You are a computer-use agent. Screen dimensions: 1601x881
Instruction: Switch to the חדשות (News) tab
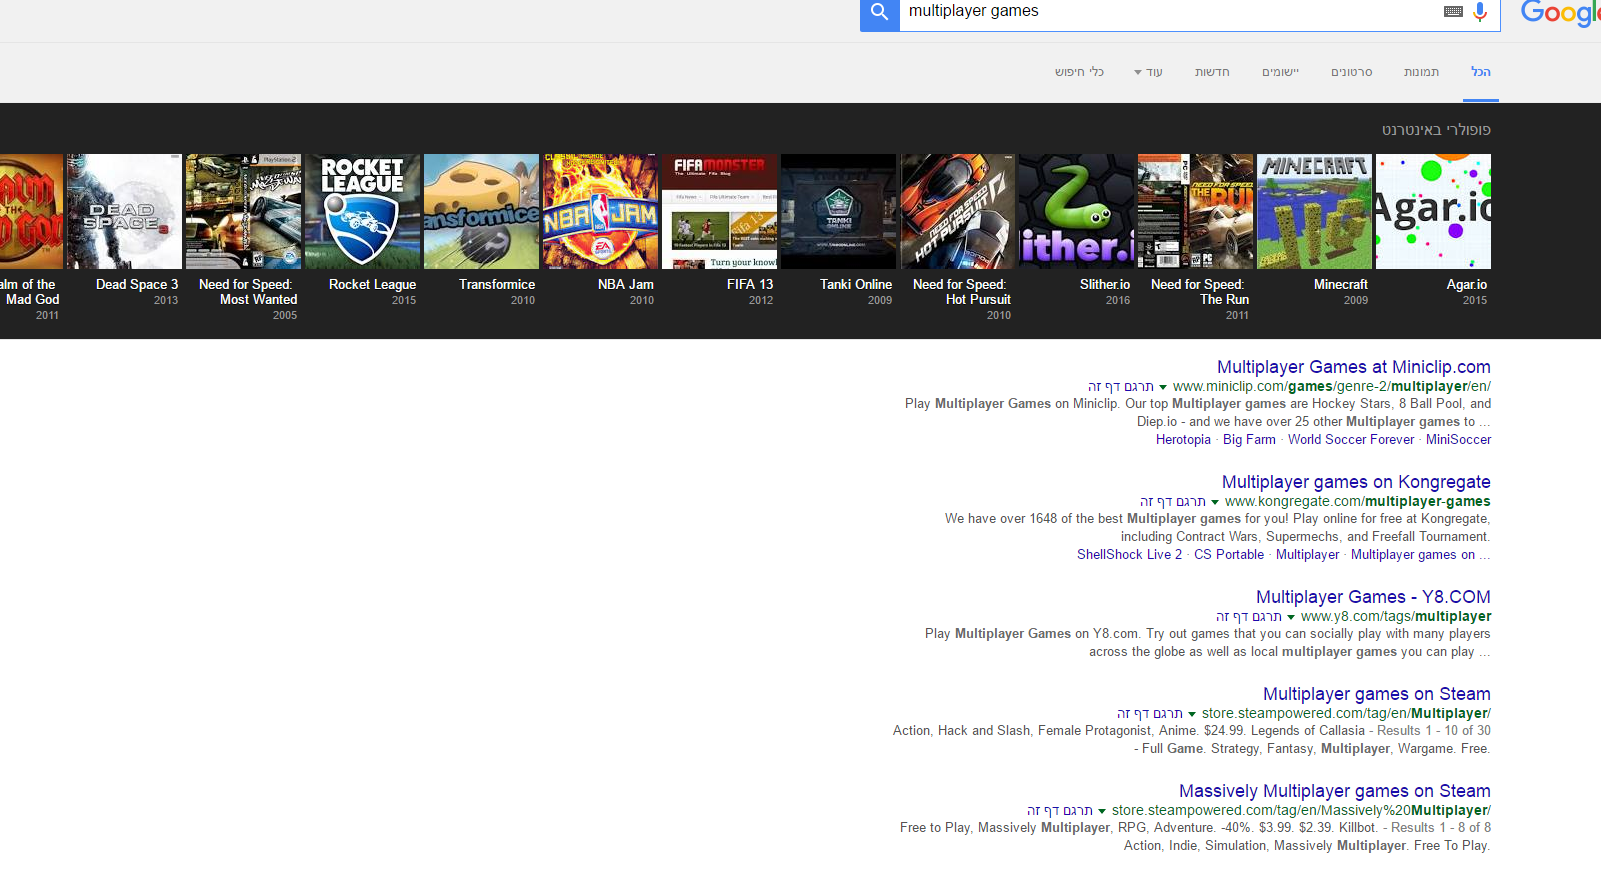click(x=1212, y=72)
